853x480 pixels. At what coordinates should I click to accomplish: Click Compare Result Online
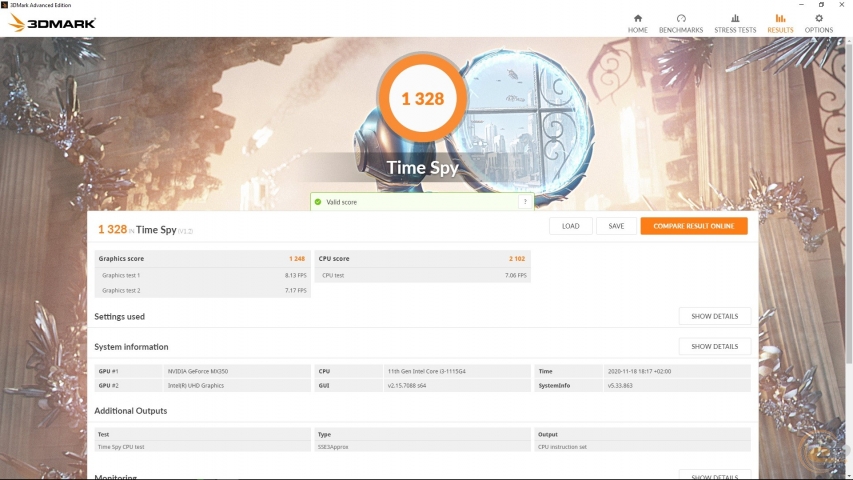(x=694, y=226)
